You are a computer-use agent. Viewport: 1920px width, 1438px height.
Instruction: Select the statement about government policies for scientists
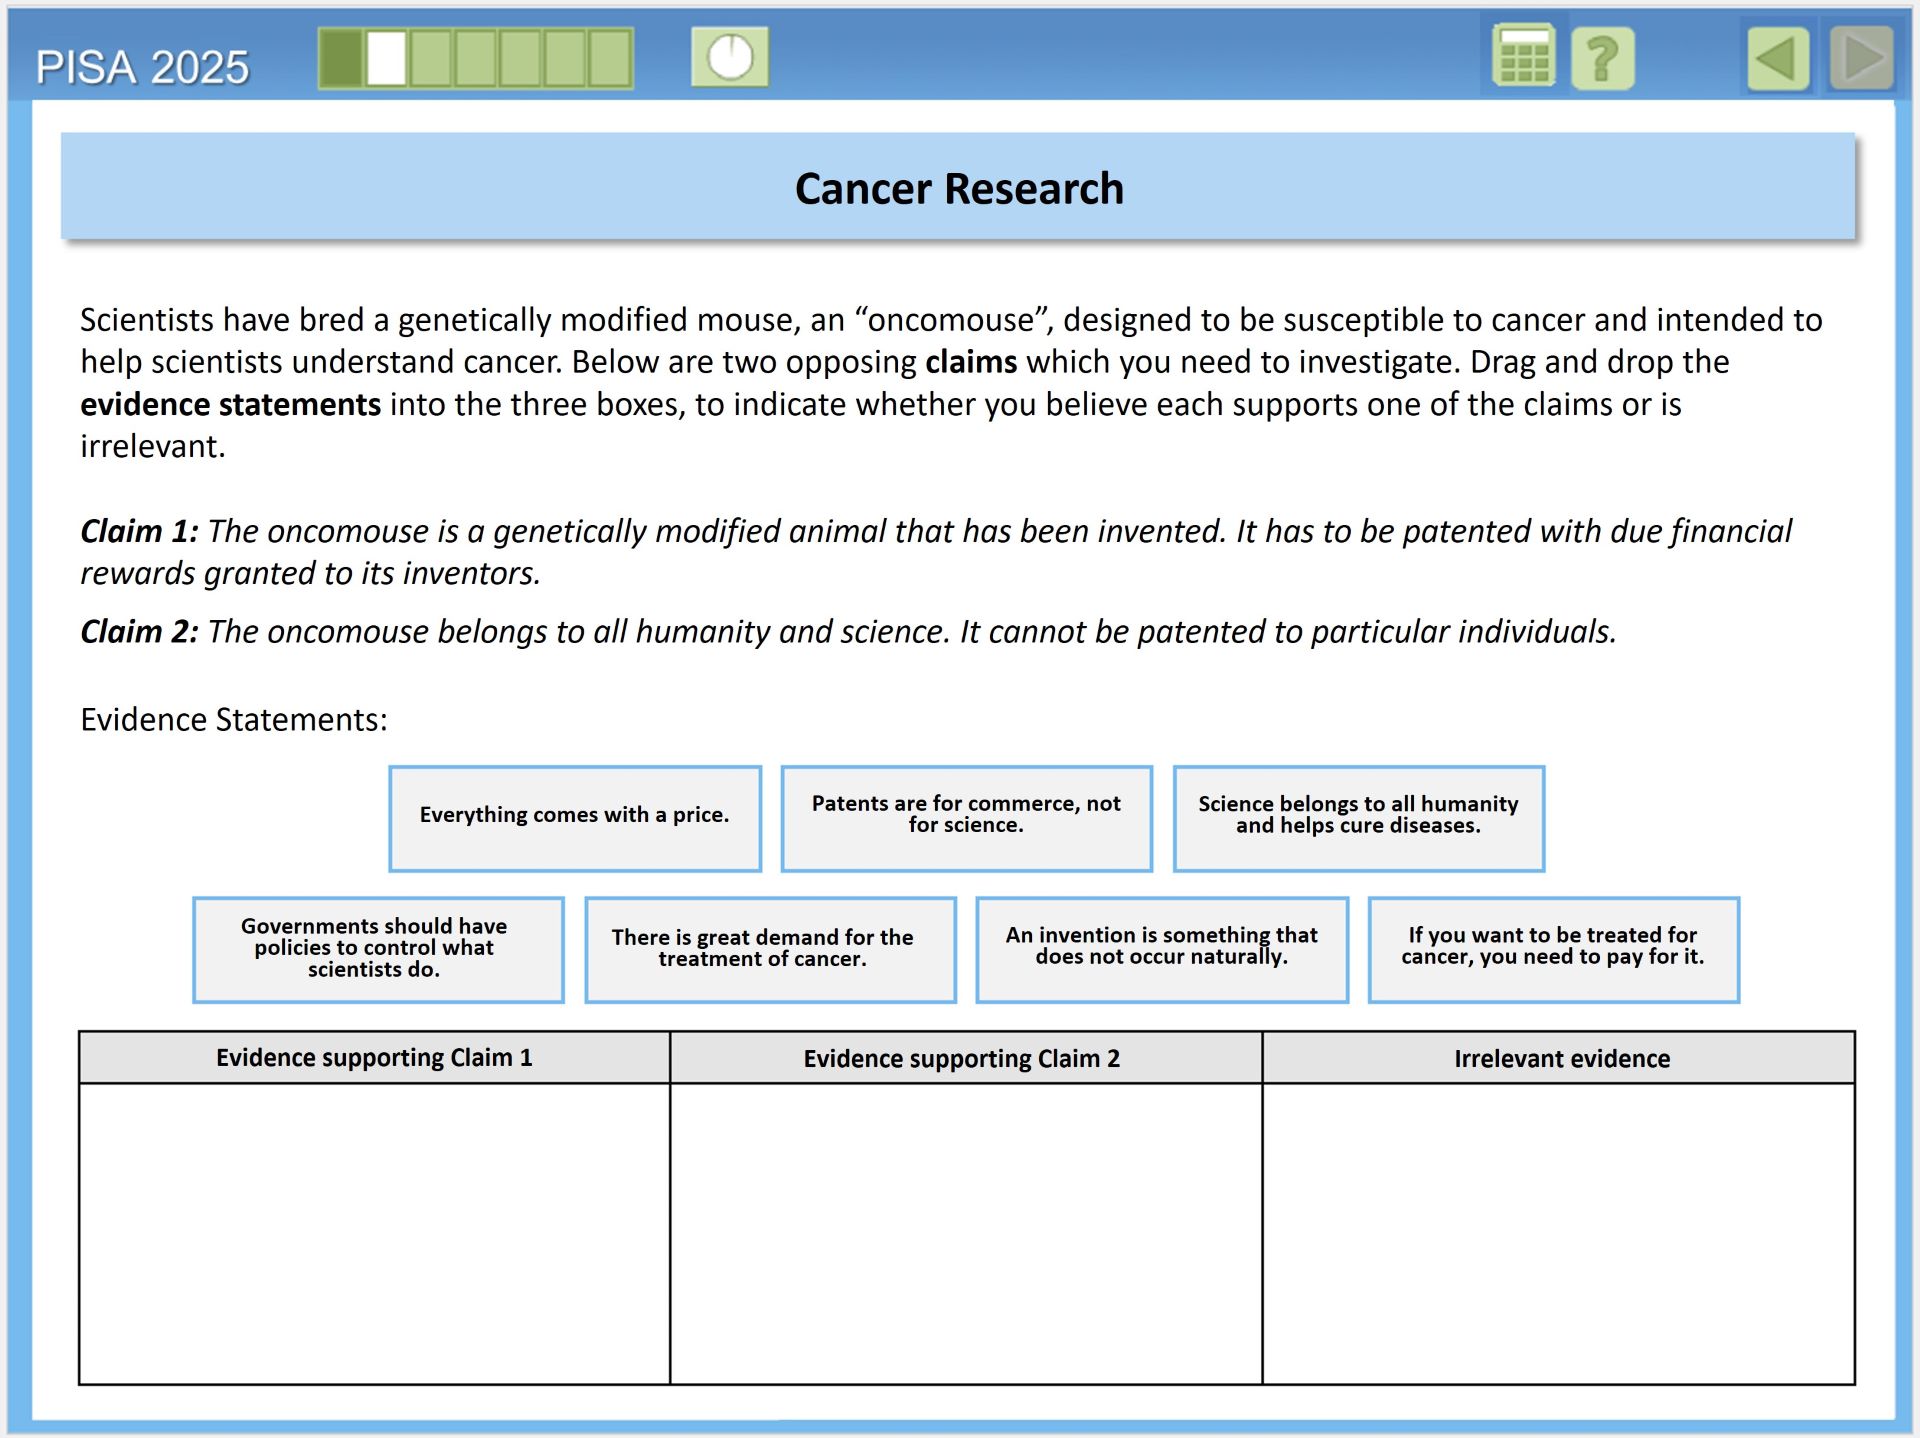click(378, 948)
